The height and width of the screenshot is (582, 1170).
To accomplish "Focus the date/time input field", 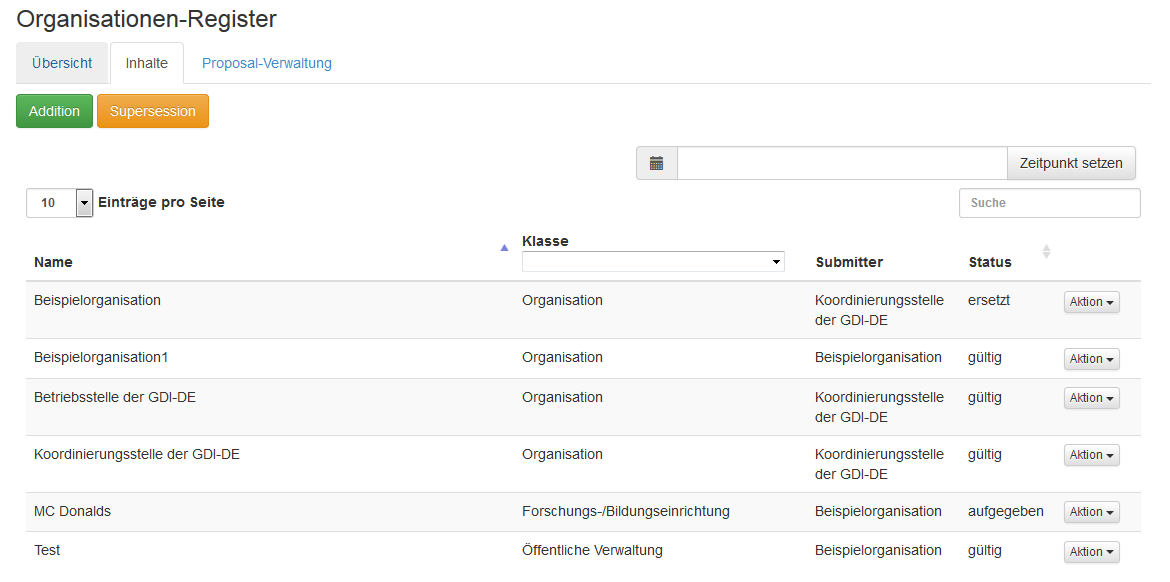I will pos(841,163).
